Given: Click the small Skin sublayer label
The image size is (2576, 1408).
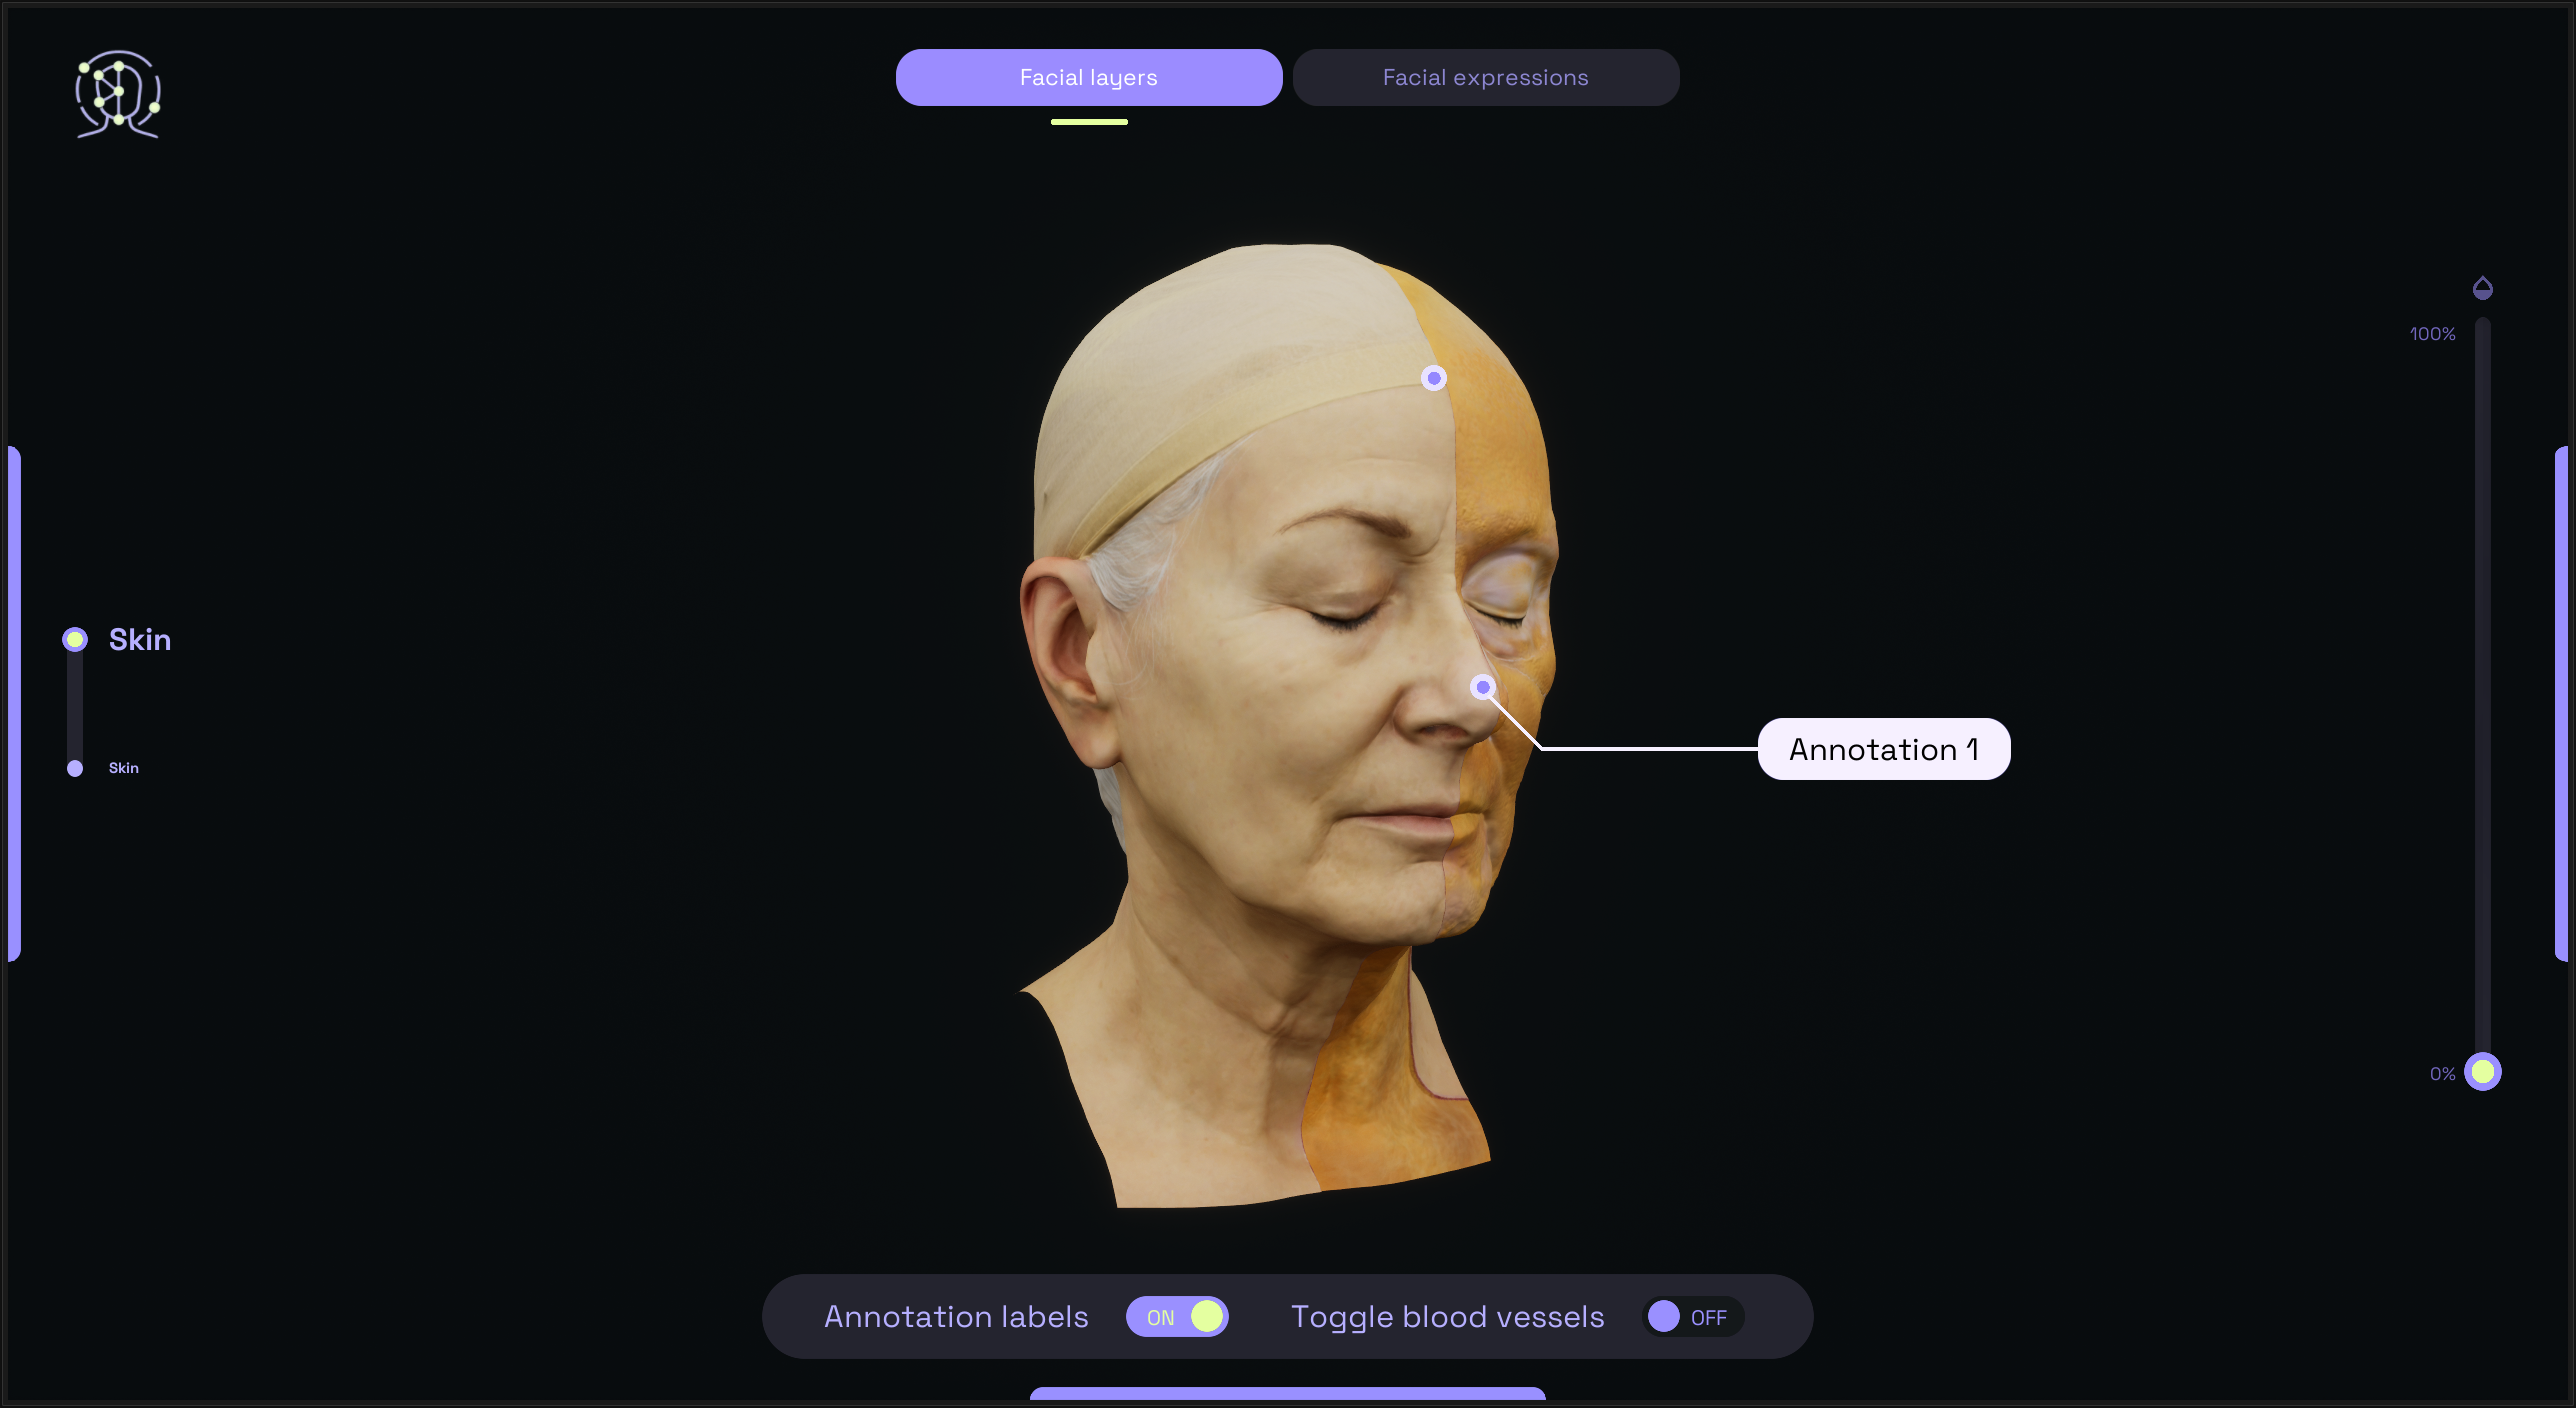Looking at the screenshot, I should click(x=124, y=768).
